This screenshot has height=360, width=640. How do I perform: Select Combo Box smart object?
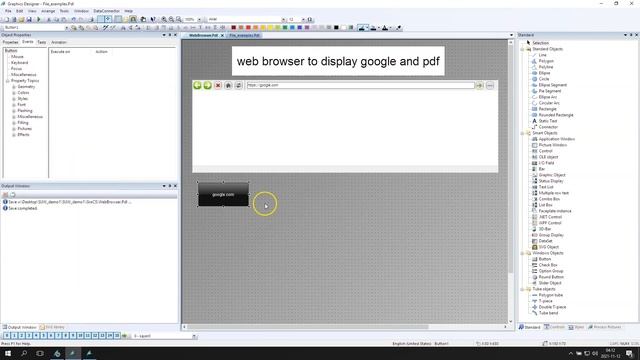click(x=549, y=199)
